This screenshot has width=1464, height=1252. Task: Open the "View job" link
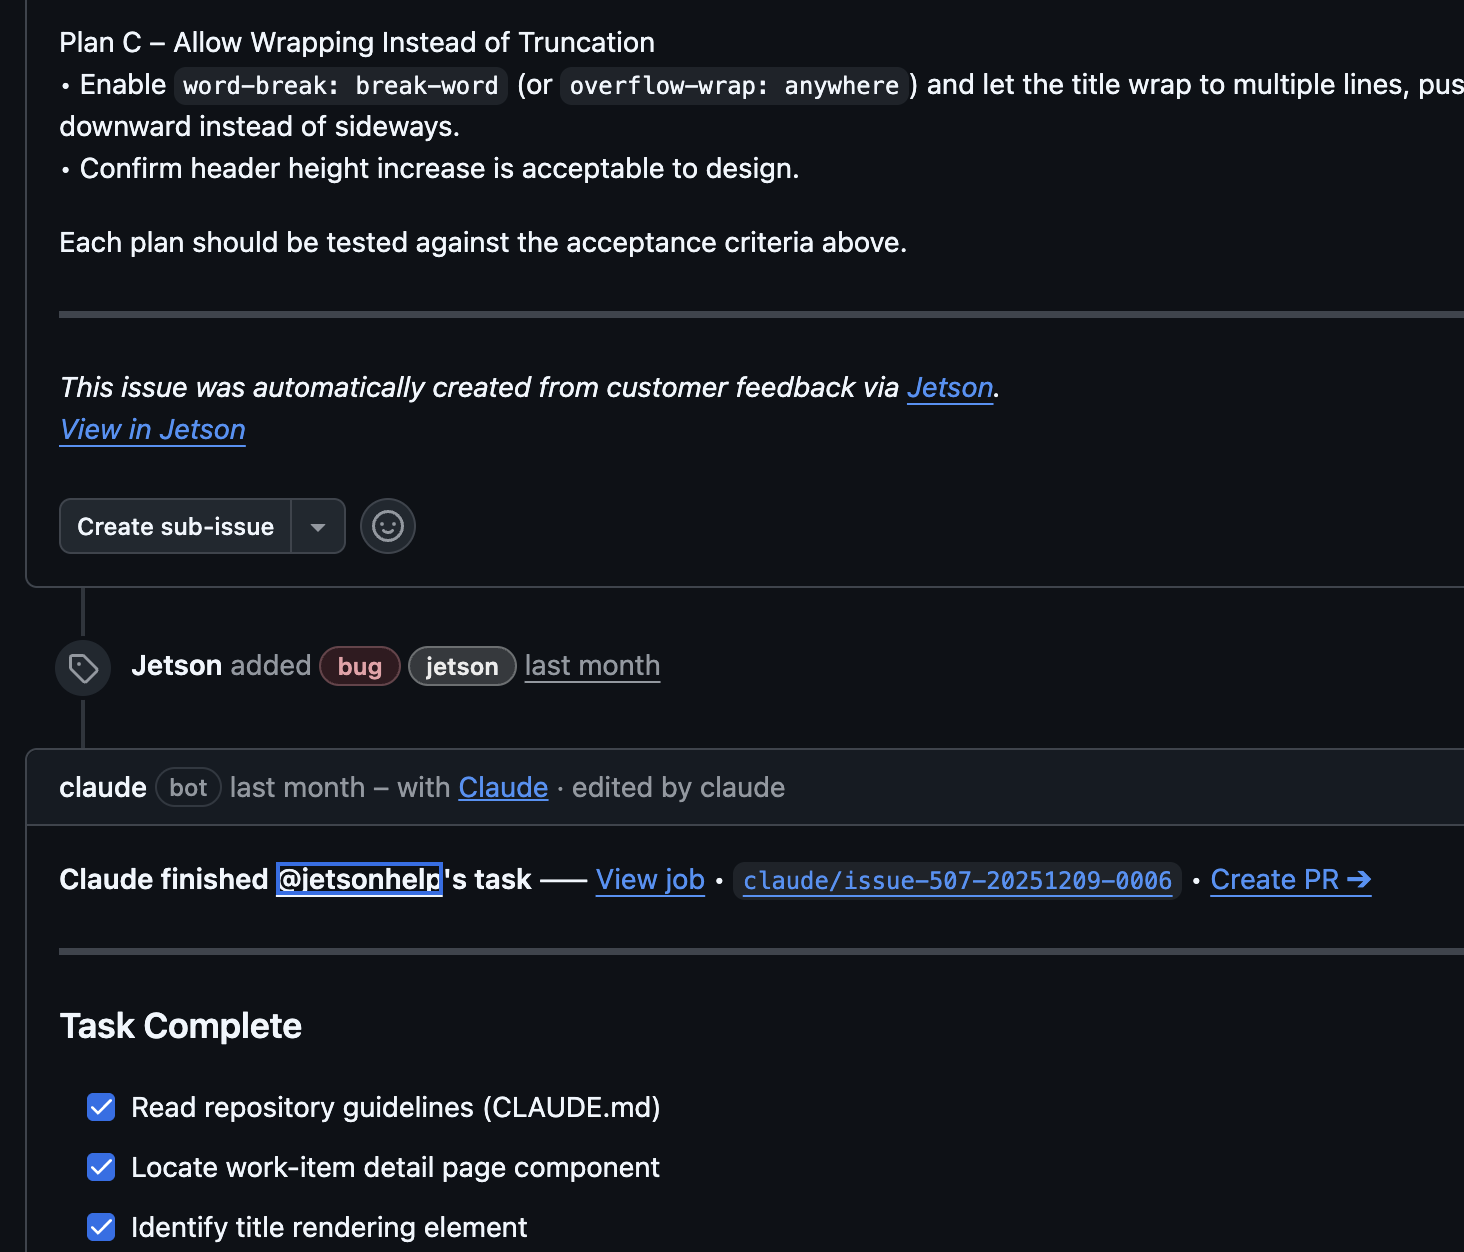(x=649, y=880)
